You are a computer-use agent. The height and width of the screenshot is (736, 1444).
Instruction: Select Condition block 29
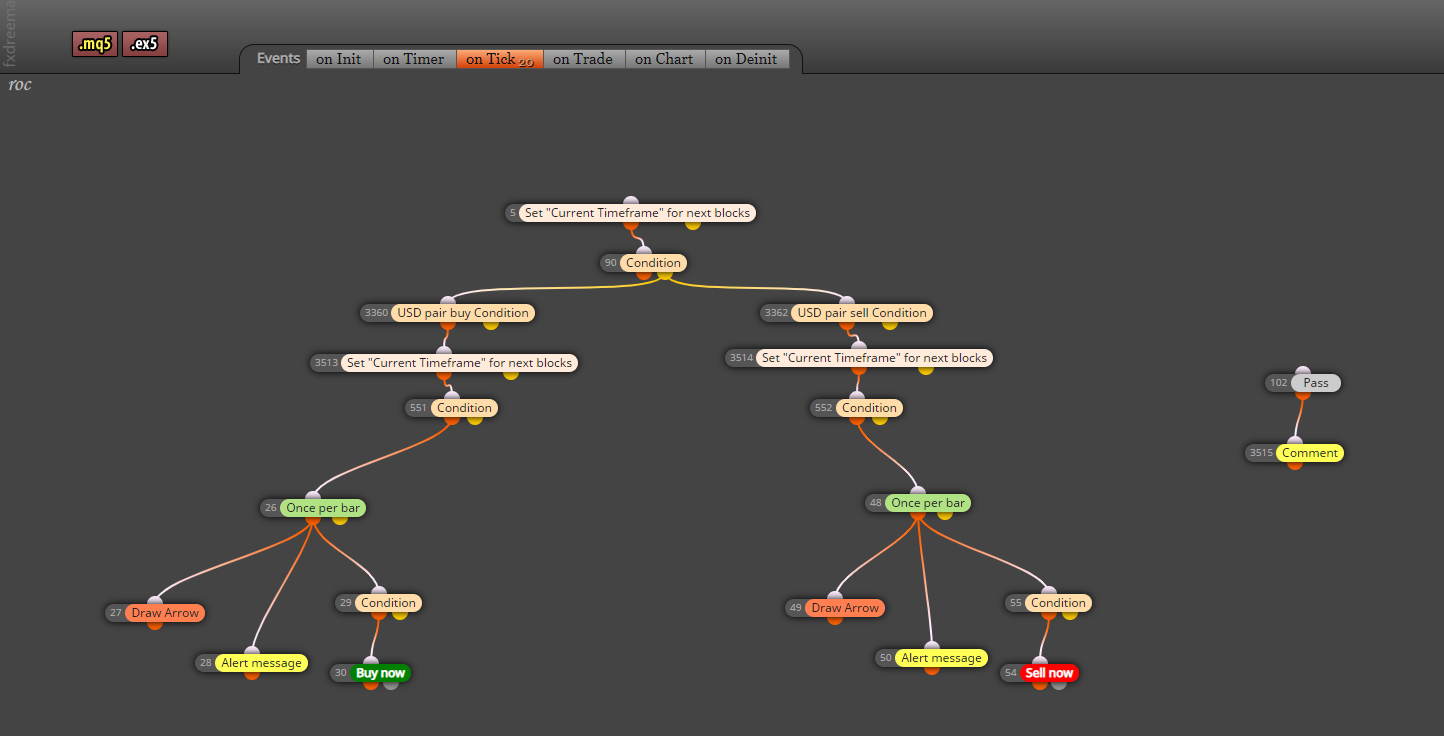coord(388,603)
